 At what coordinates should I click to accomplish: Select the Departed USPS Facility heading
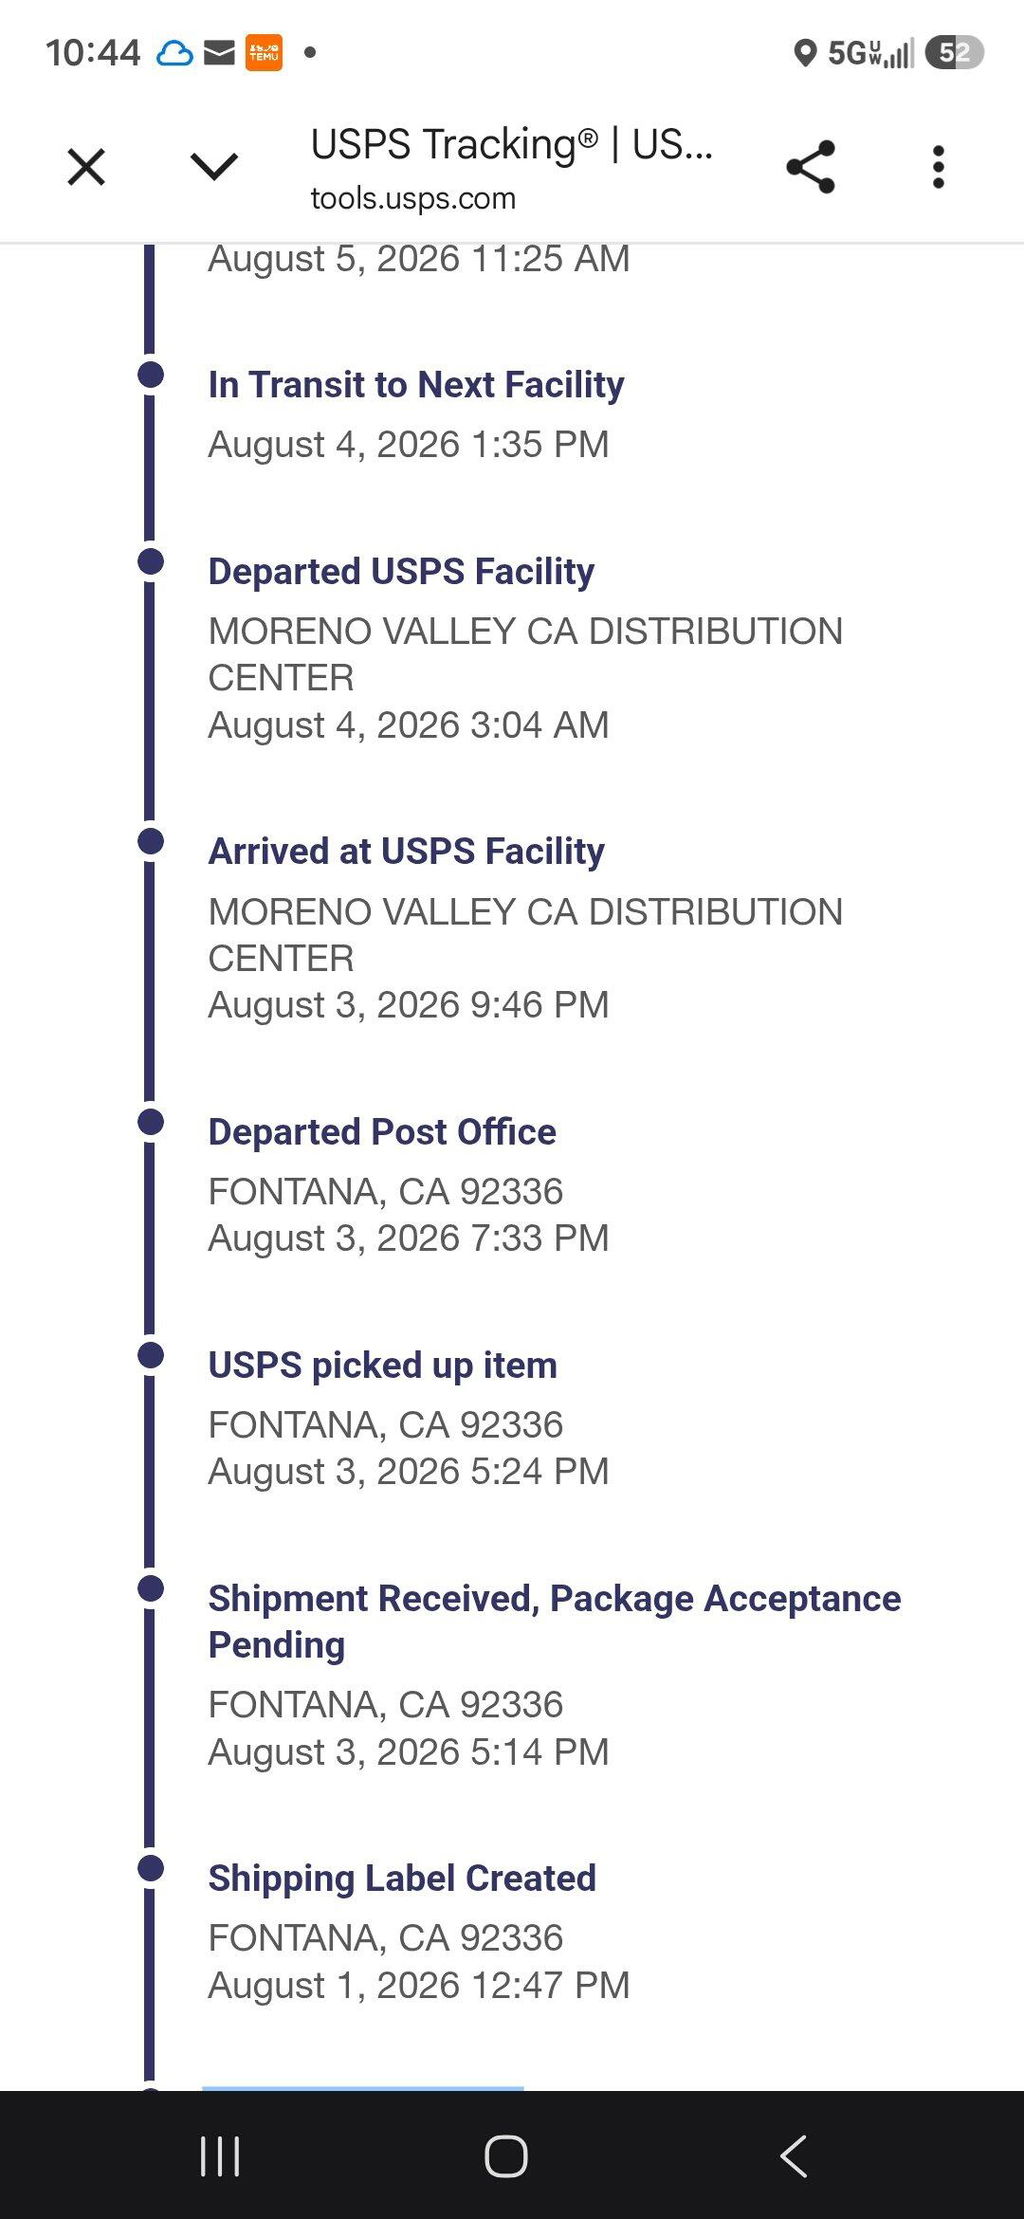pyautogui.click(x=401, y=571)
